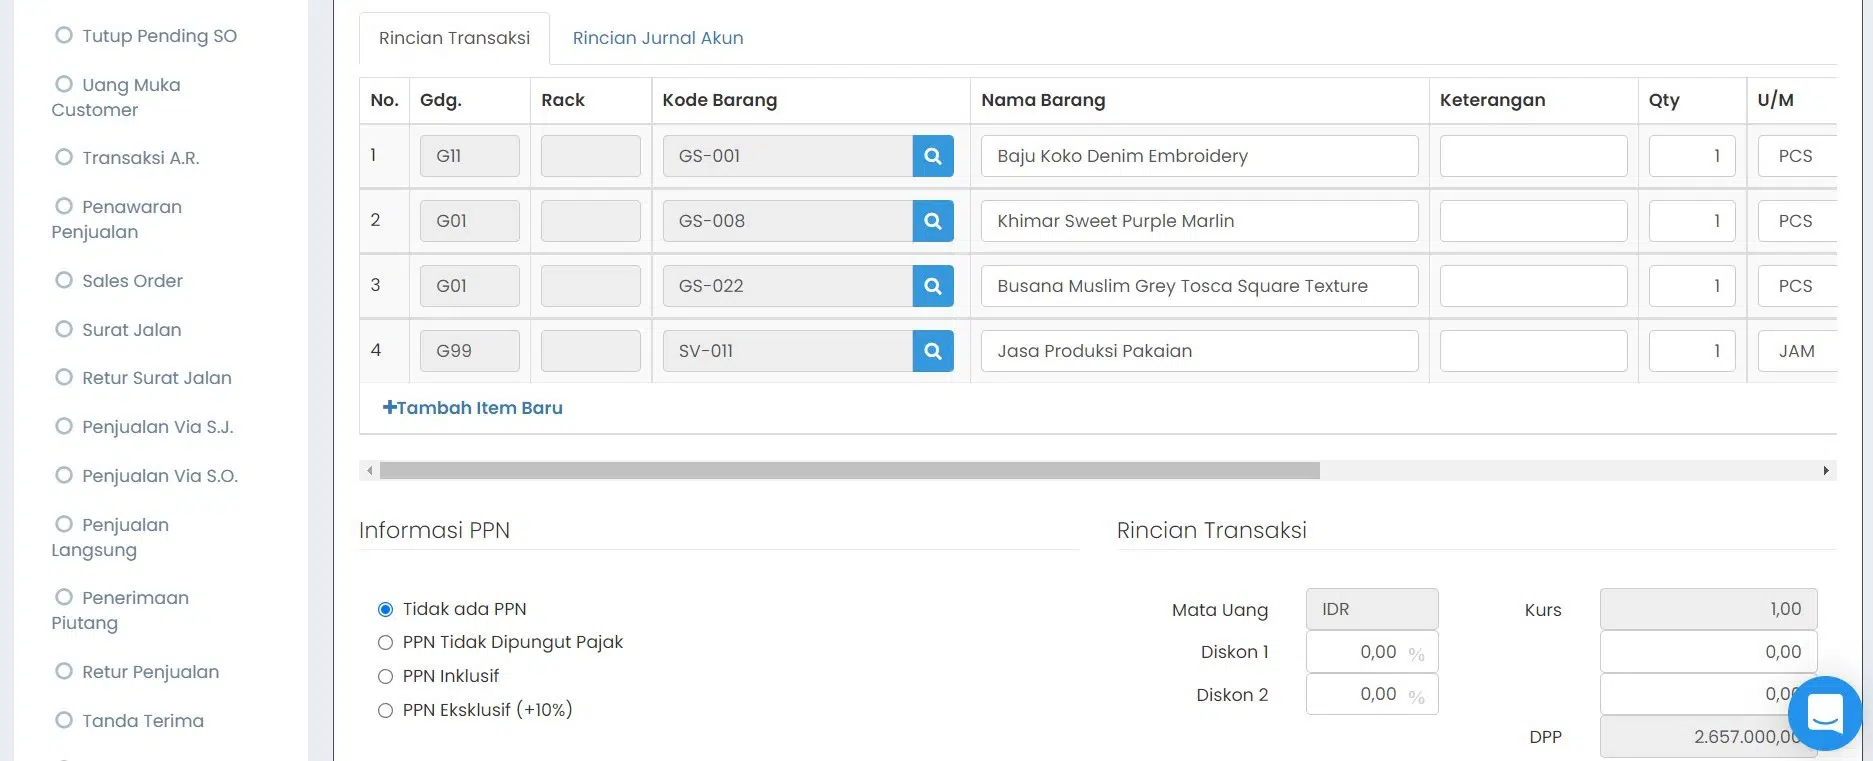Choose PPN Eksklusif (+10%) radio
The height and width of the screenshot is (761, 1873).
click(x=385, y=710)
